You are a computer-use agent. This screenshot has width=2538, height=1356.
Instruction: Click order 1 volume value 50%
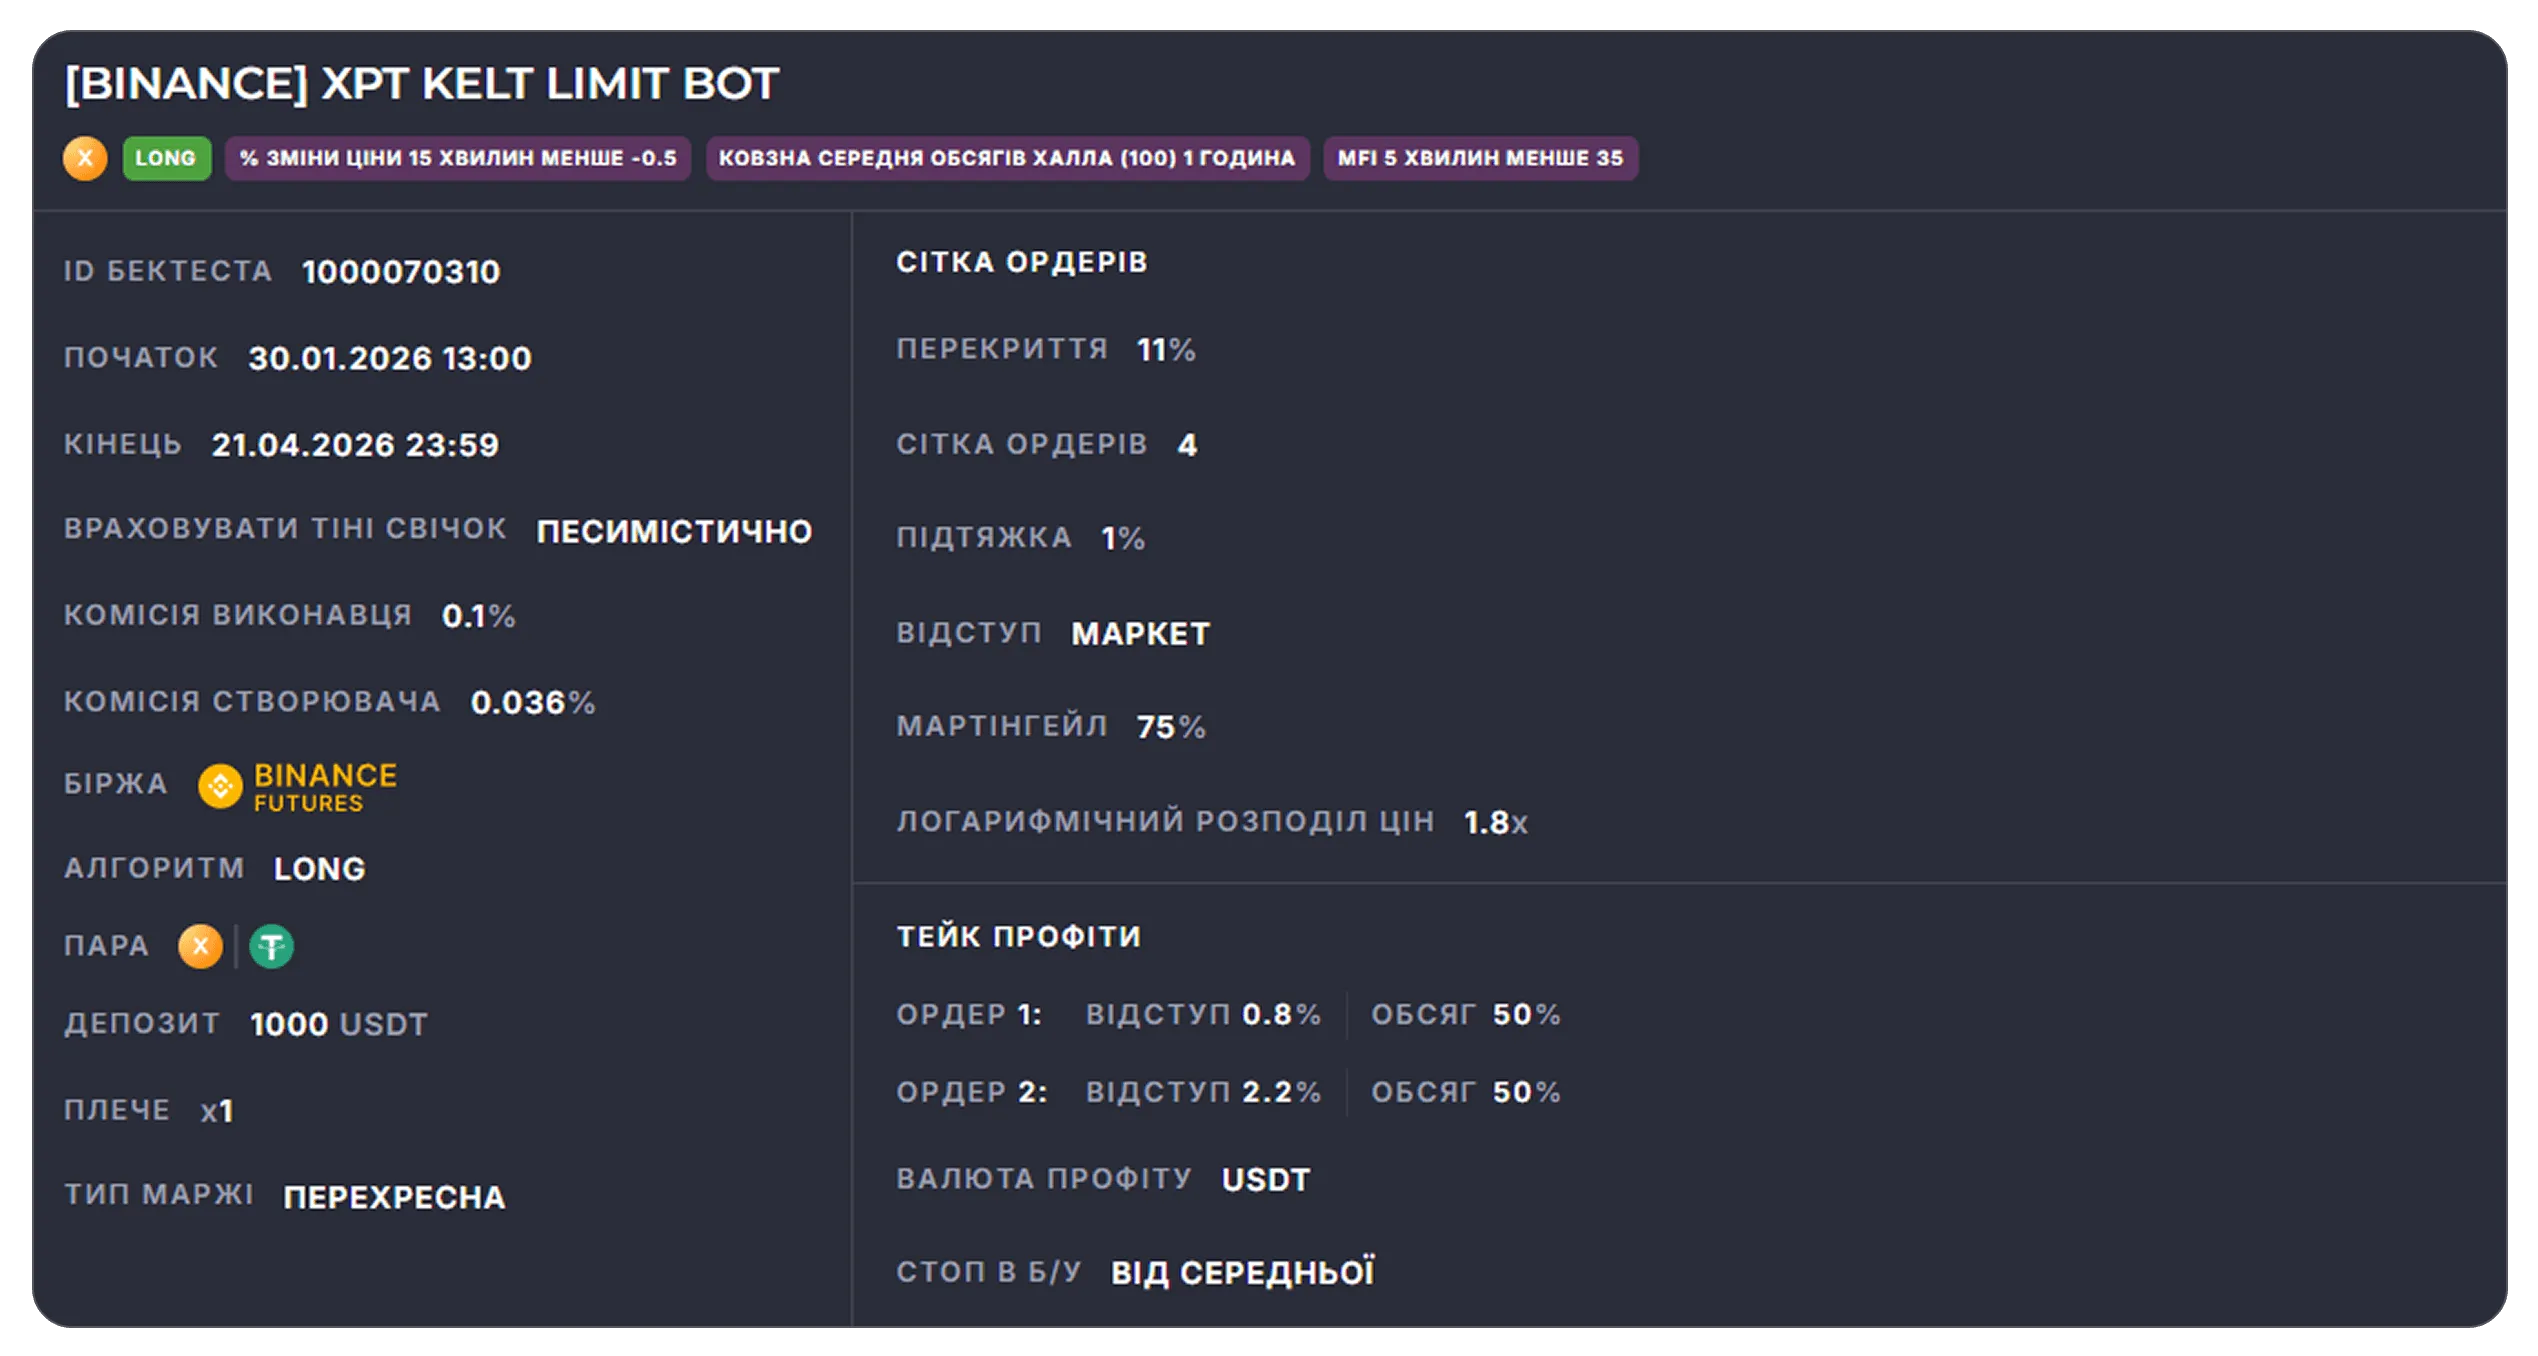1527,1015
